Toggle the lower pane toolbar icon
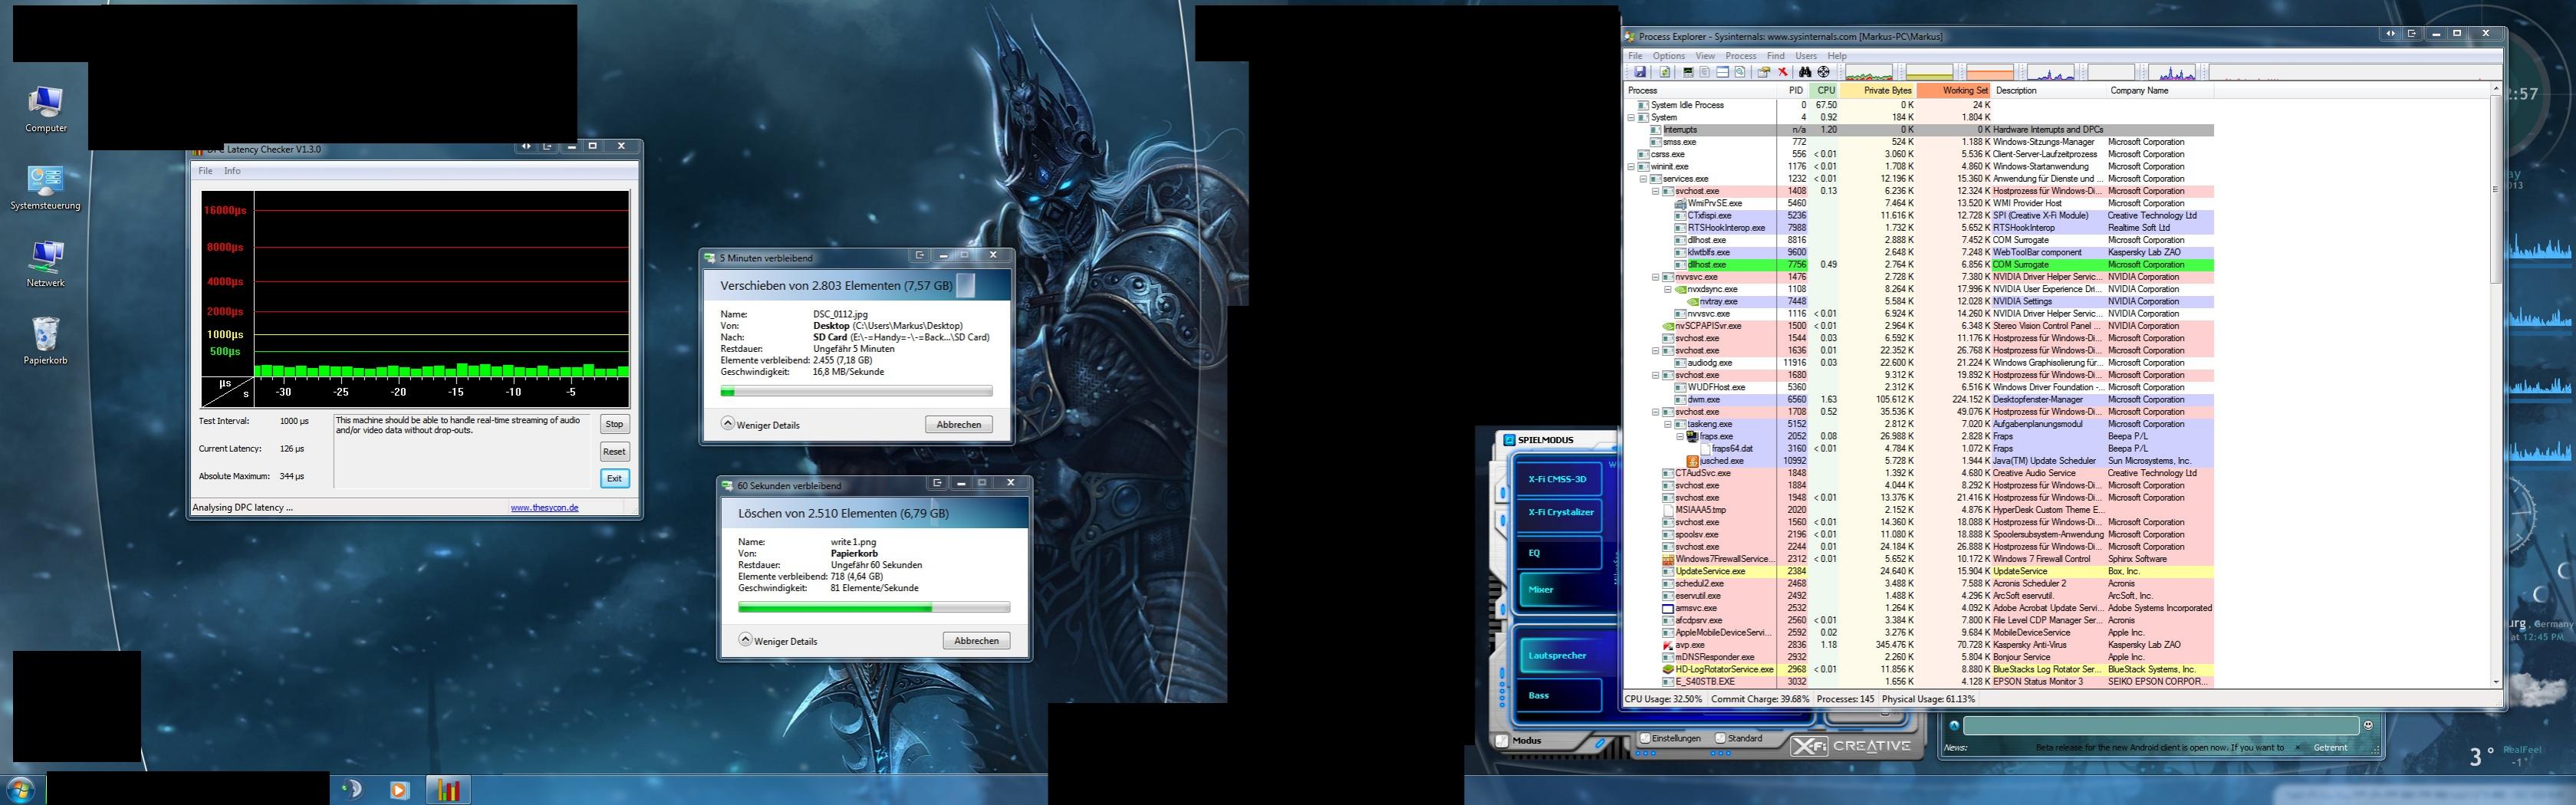 click(x=1722, y=72)
